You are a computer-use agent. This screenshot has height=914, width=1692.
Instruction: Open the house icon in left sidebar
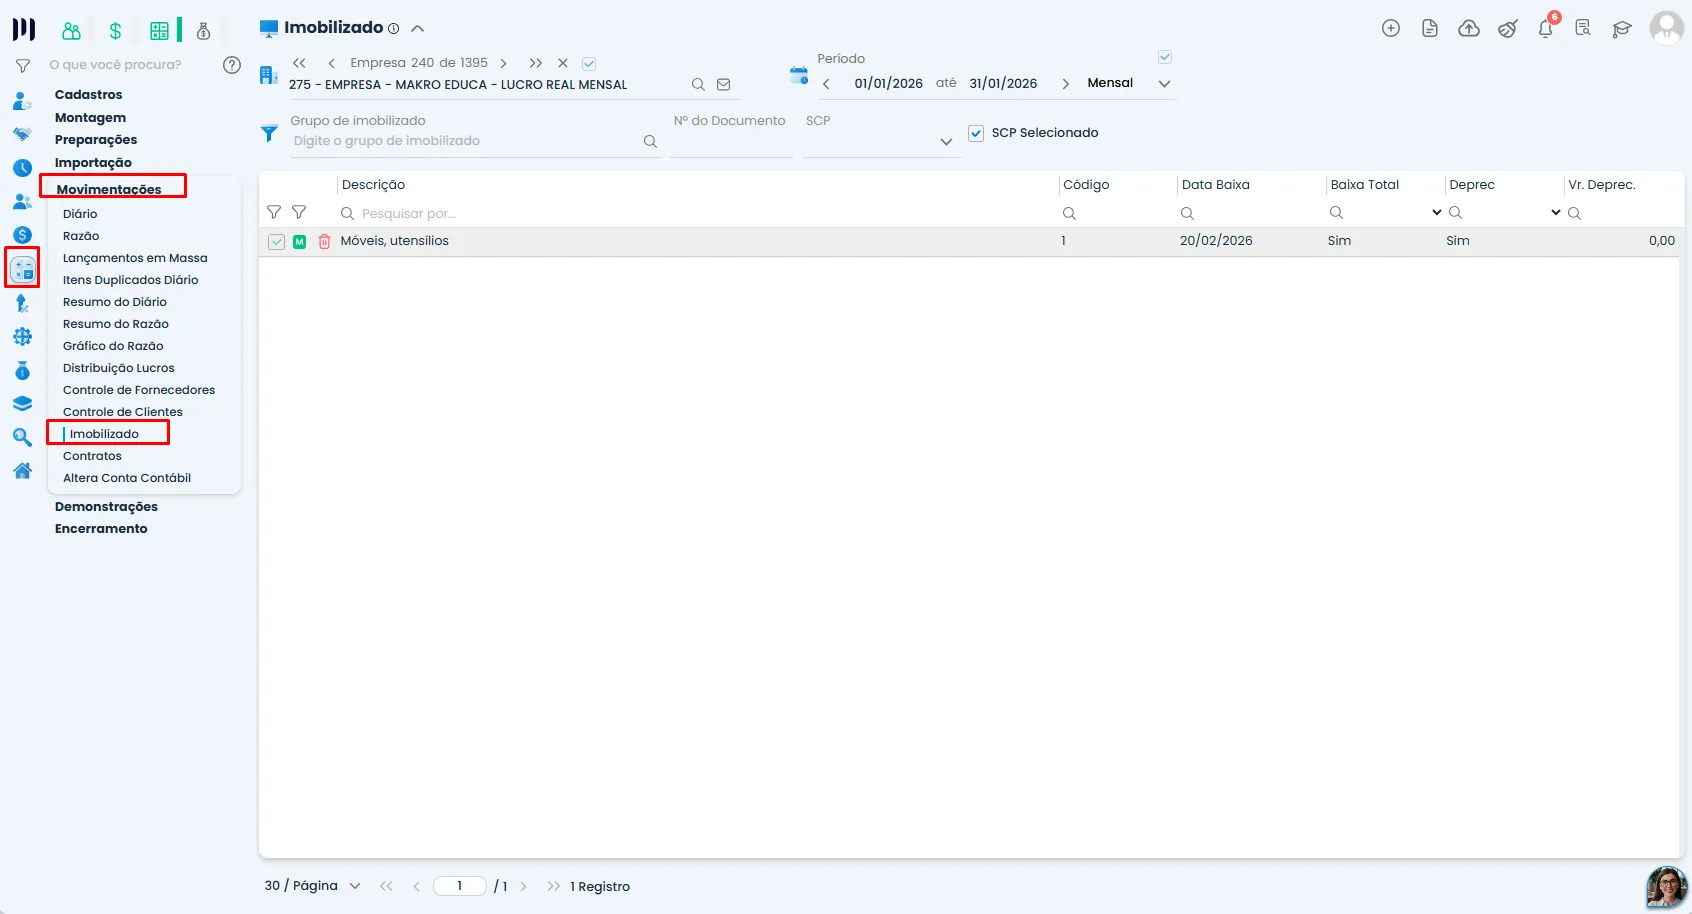tap(22, 471)
